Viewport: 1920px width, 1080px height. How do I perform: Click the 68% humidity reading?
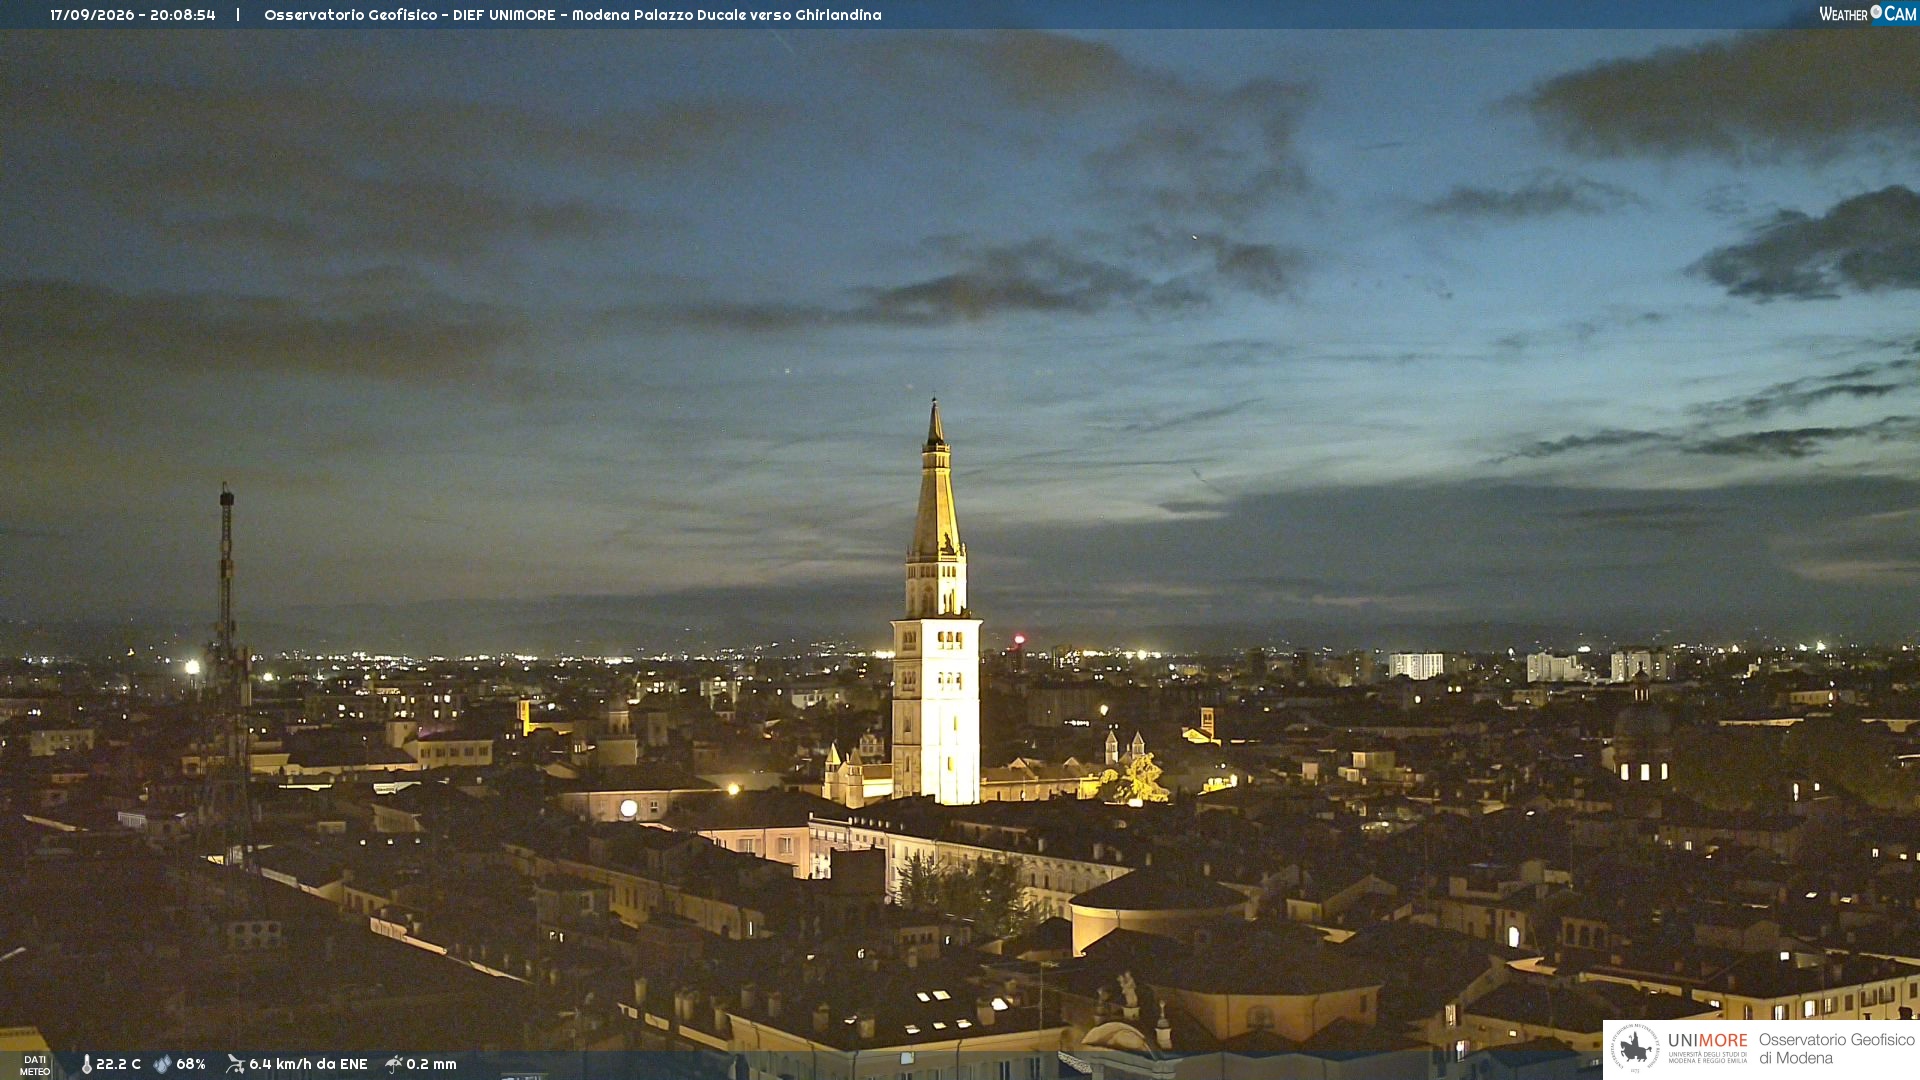point(191,1064)
